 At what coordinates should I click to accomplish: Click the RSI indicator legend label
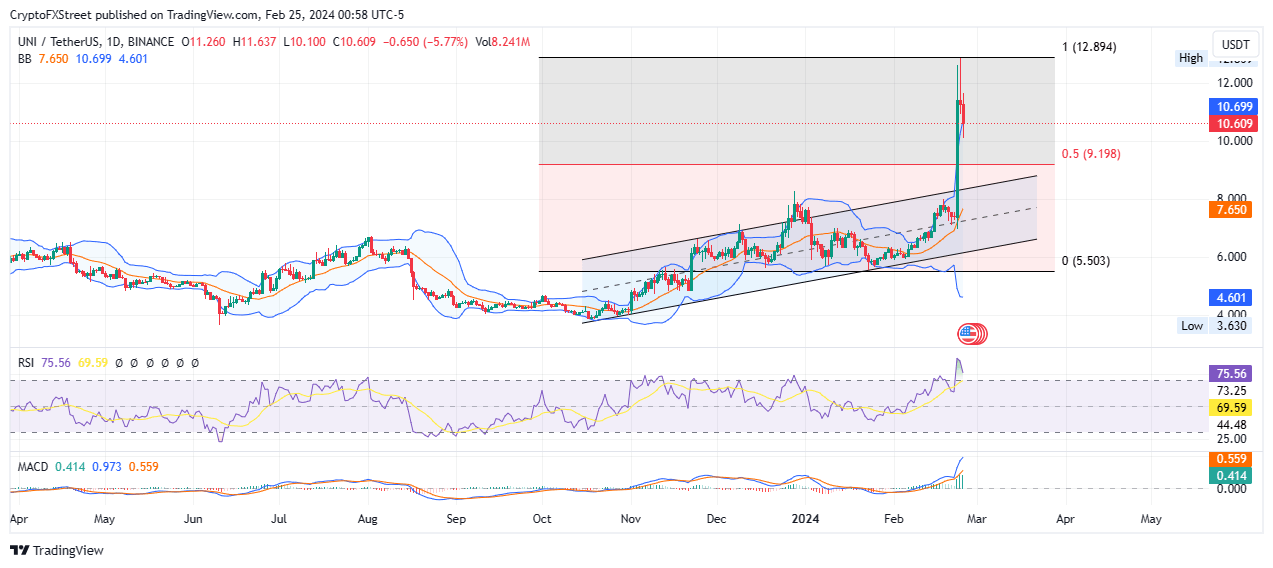point(27,363)
